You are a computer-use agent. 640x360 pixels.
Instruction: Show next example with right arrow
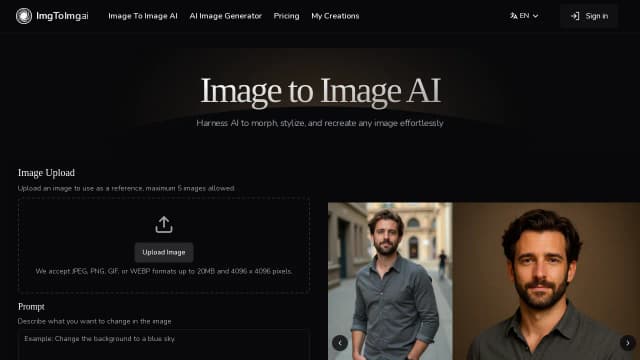pos(627,343)
